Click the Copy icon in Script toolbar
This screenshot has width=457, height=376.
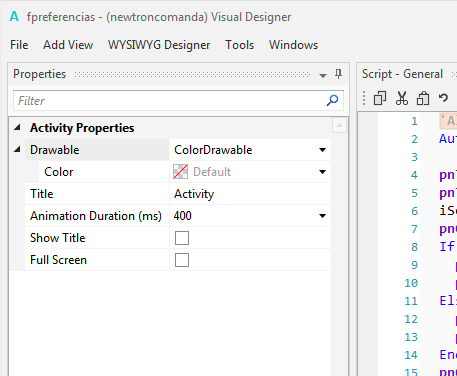(x=380, y=98)
